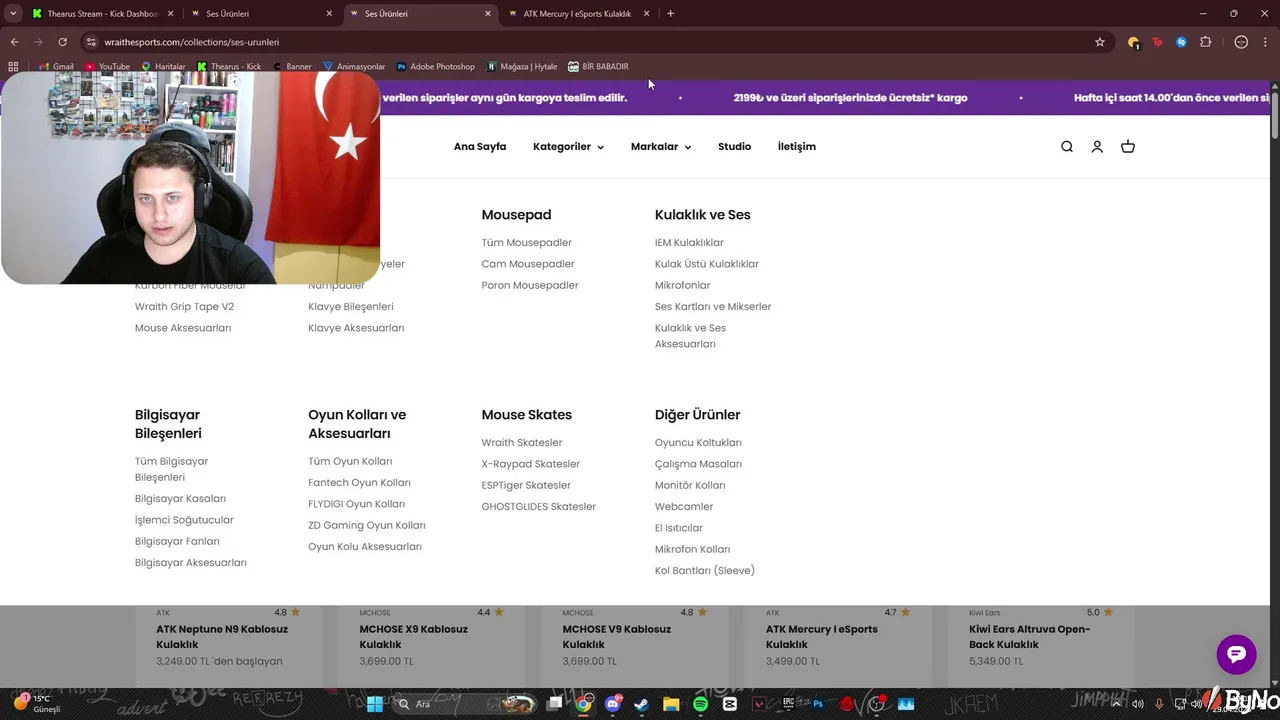Open GHOSTGLIDES Skatesler link
The height and width of the screenshot is (720, 1280).
[538, 507]
